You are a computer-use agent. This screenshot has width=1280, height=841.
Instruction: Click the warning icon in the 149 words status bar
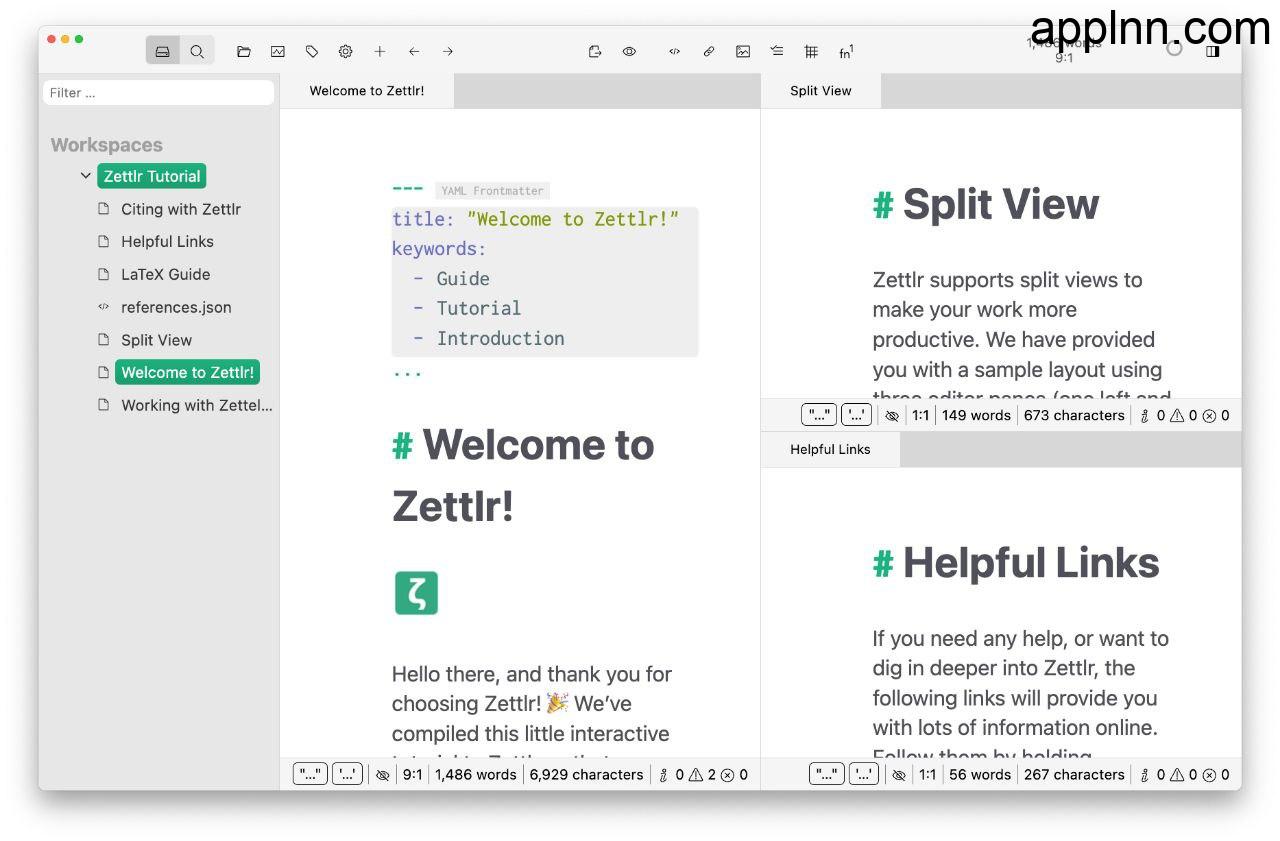coord(1177,416)
